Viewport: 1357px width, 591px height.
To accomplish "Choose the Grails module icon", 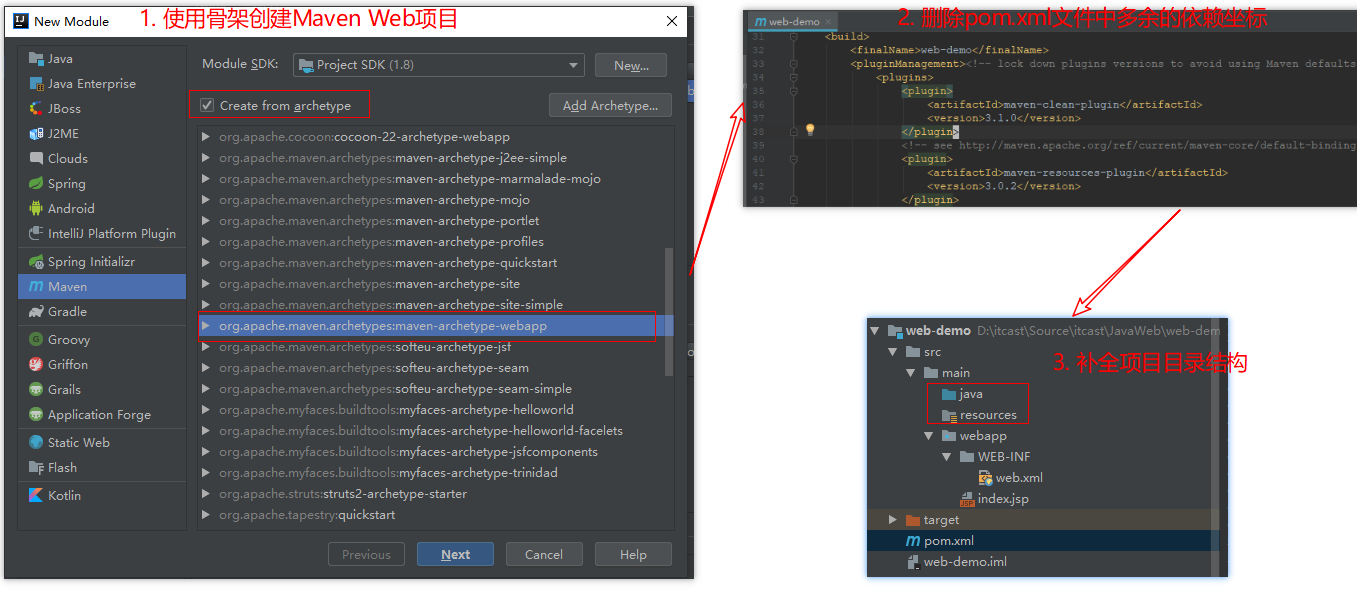I will click(x=37, y=390).
